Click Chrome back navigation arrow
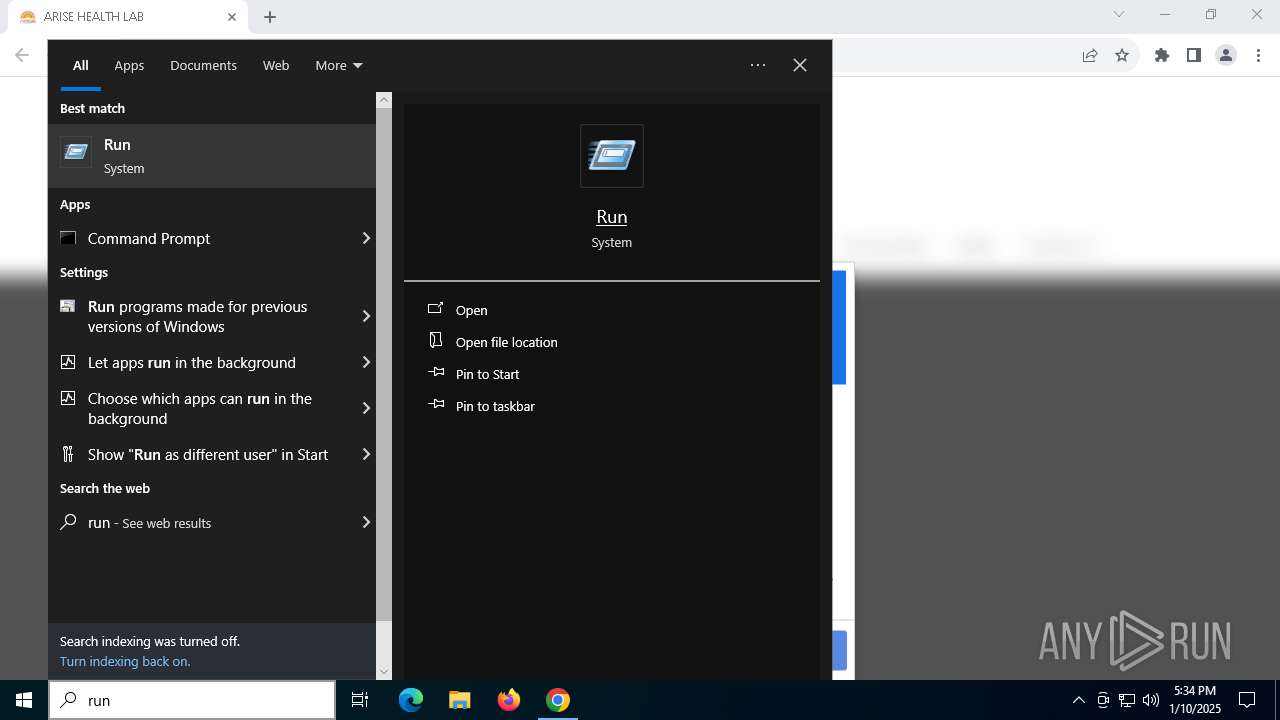Viewport: 1280px width, 720px height. (x=22, y=55)
